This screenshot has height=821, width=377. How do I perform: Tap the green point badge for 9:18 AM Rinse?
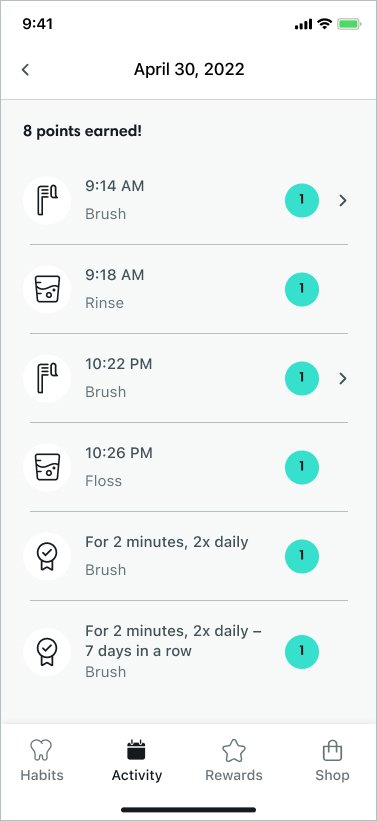[302, 289]
